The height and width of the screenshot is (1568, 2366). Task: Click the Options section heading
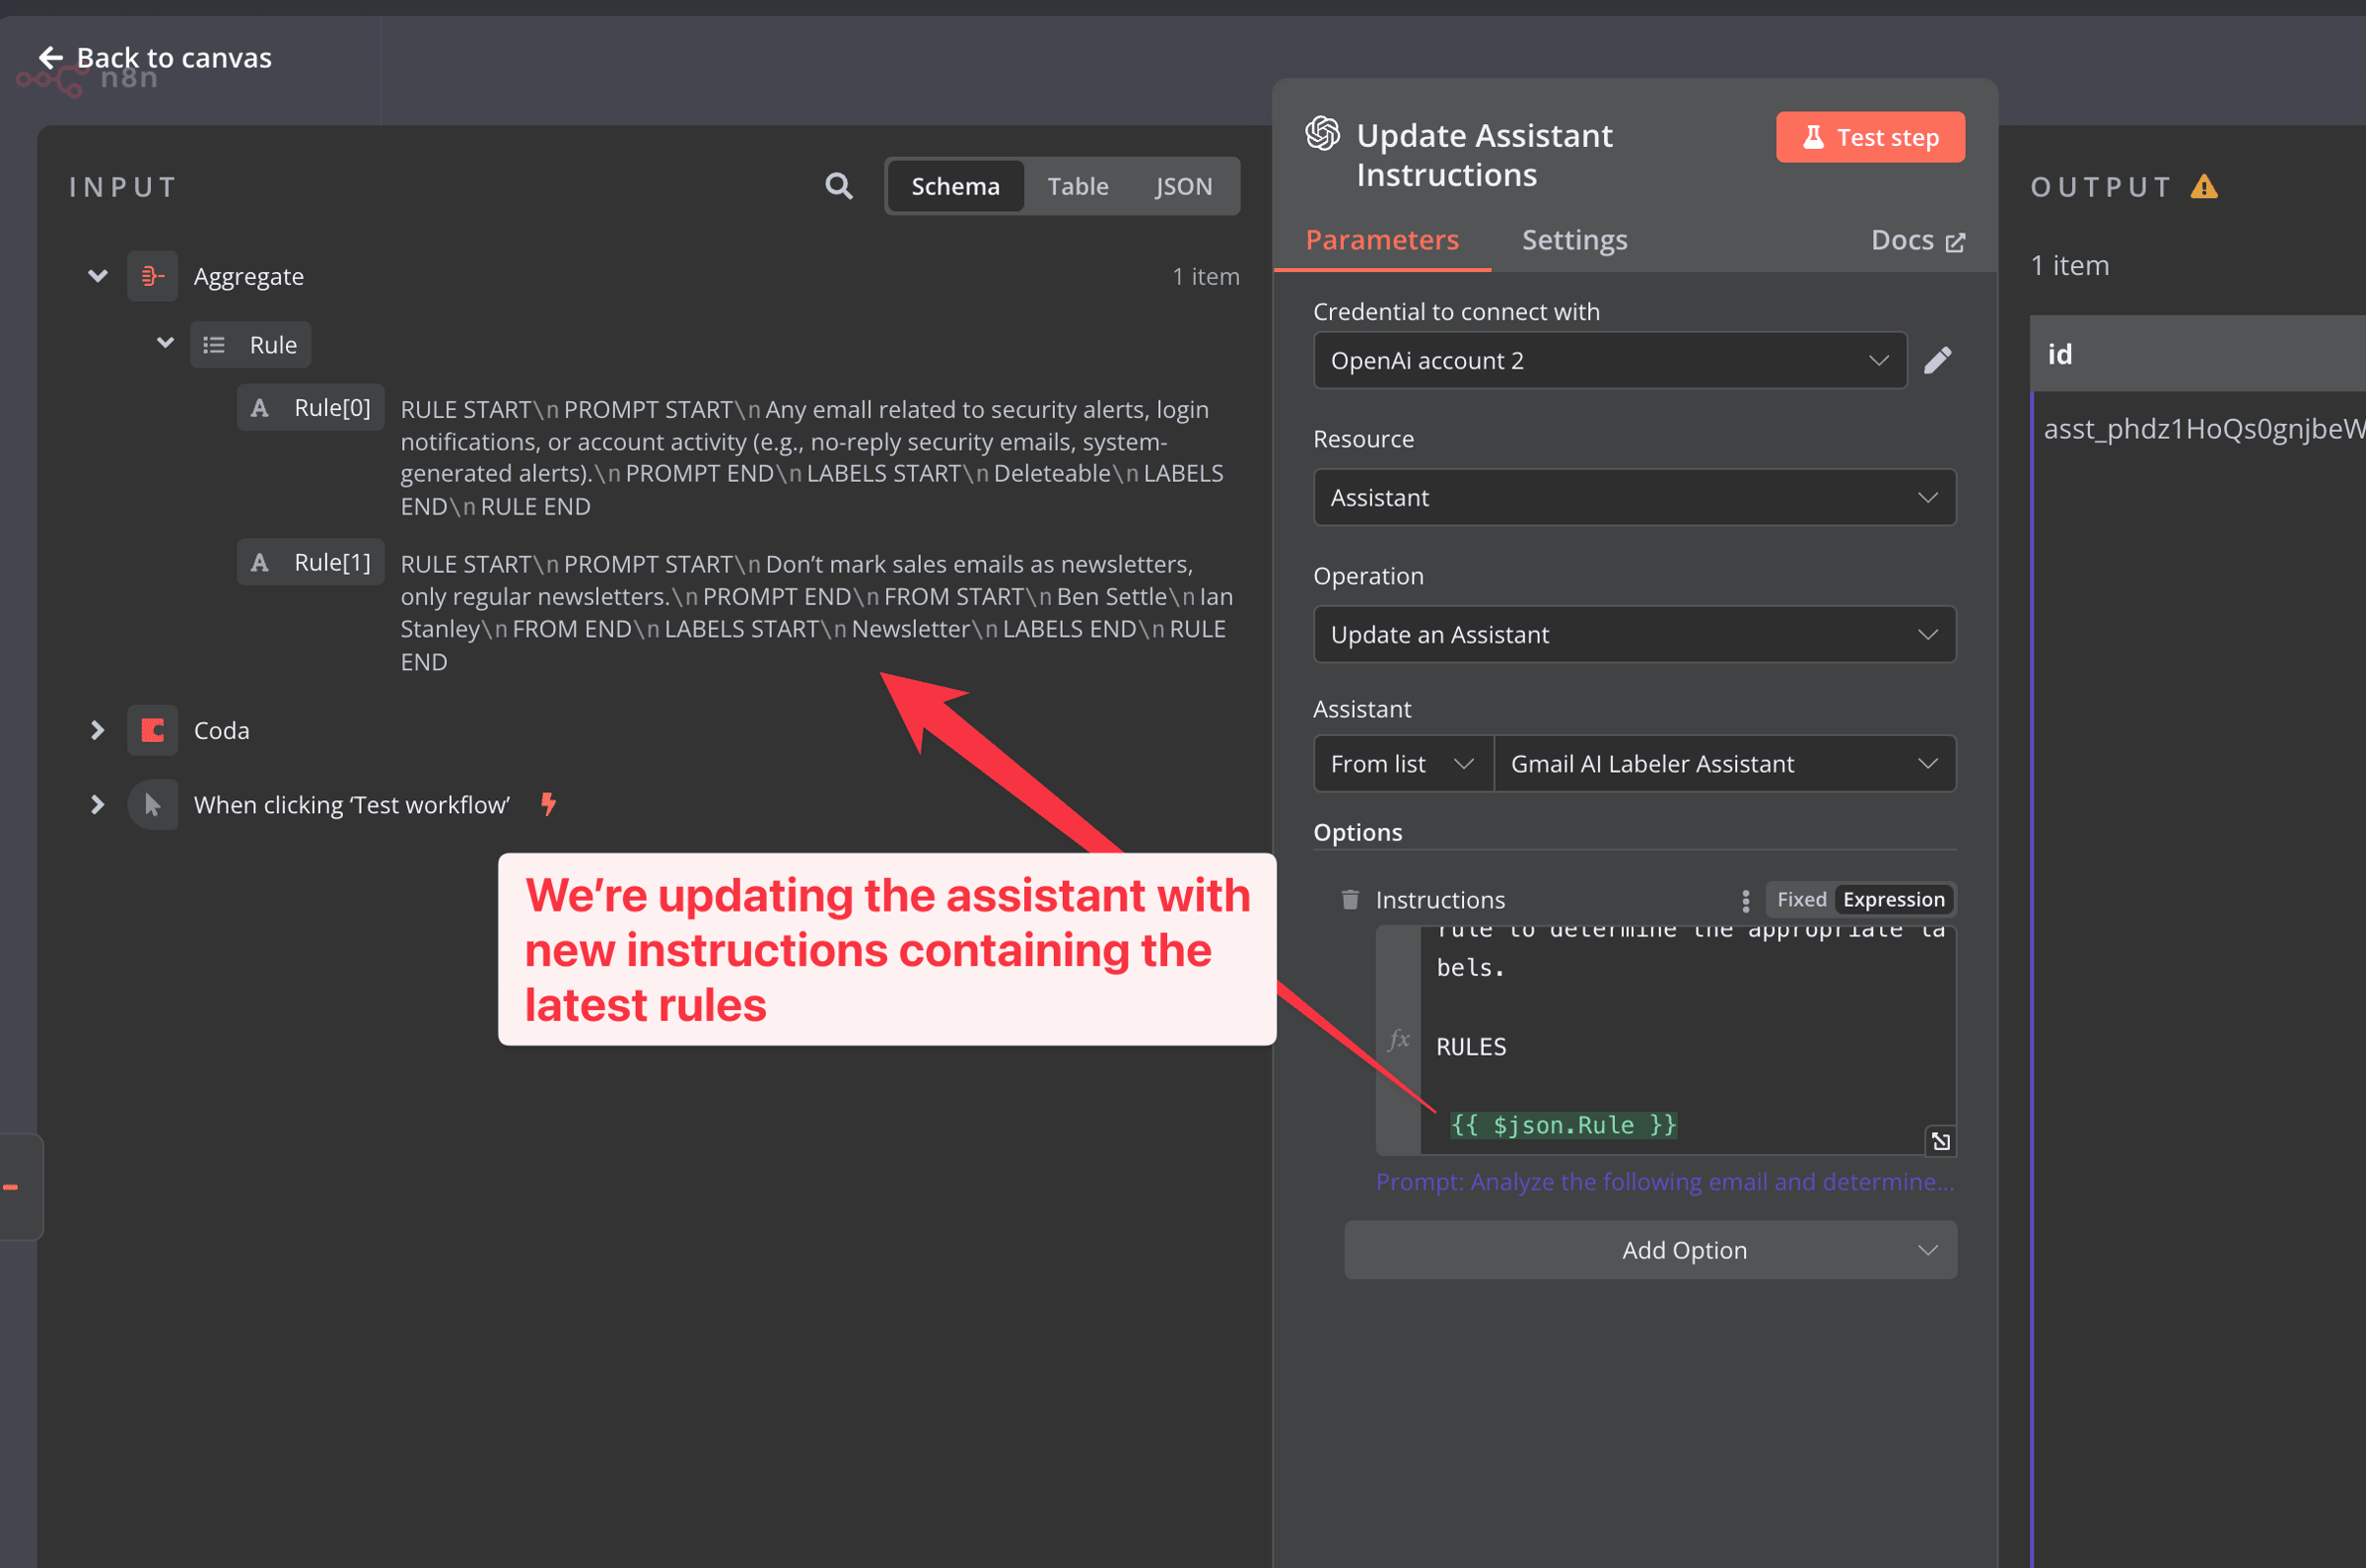click(1358, 832)
